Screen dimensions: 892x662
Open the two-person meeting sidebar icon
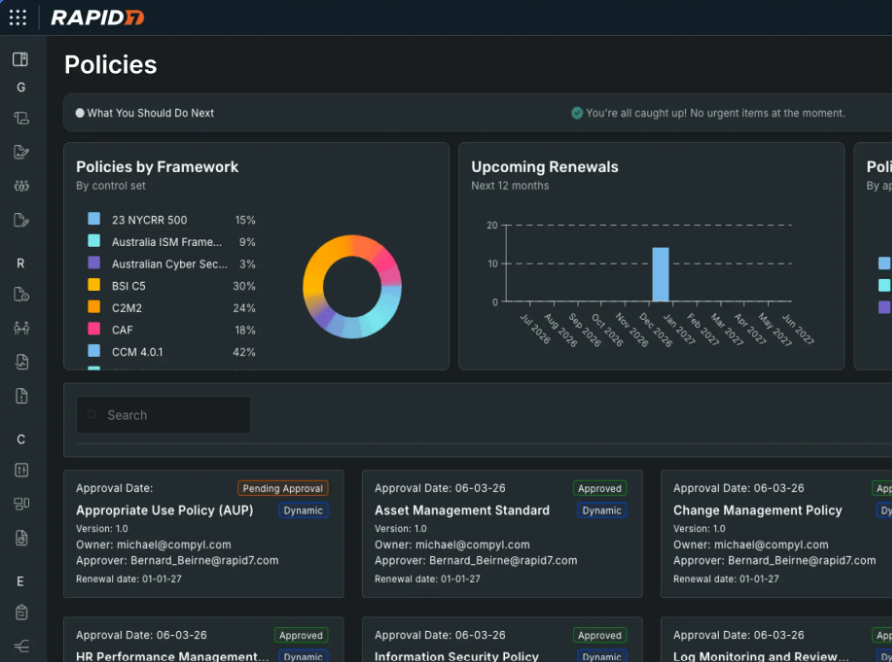(21, 328)
